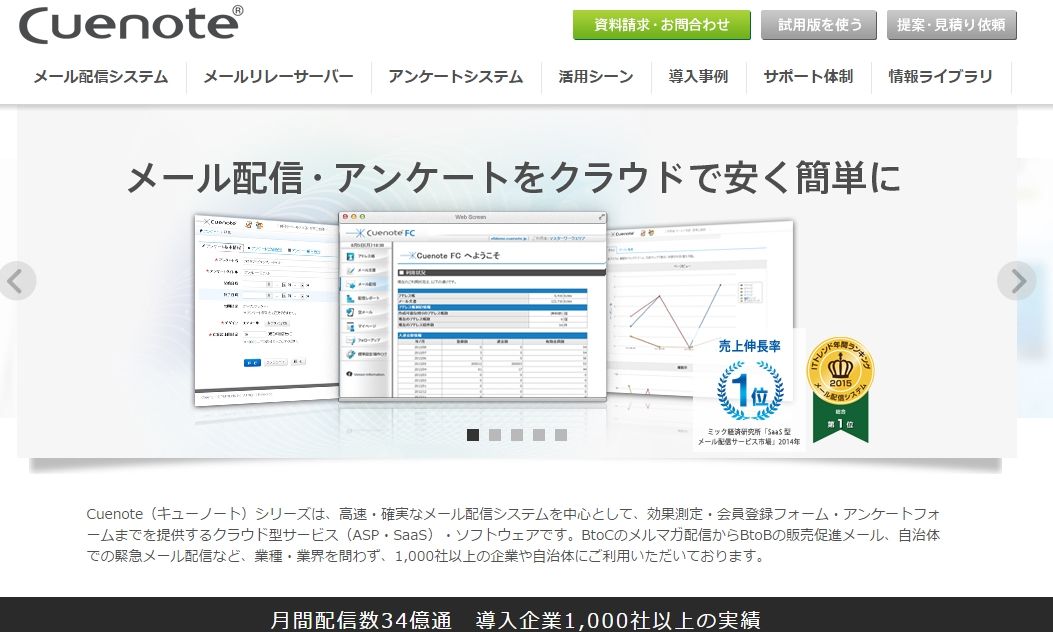
Task: Select the first carousel dot
Action: click(x=473, y=435)
